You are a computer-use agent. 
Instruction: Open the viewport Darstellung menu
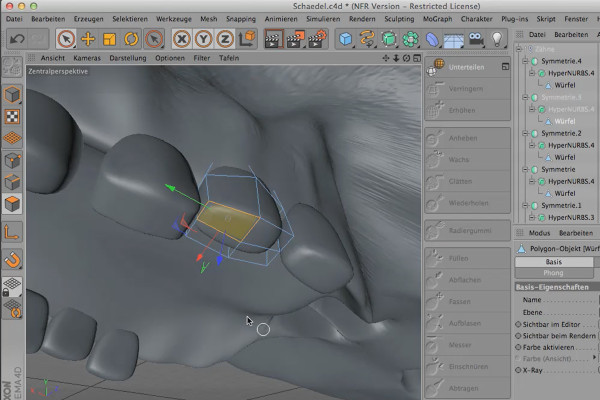128,58
